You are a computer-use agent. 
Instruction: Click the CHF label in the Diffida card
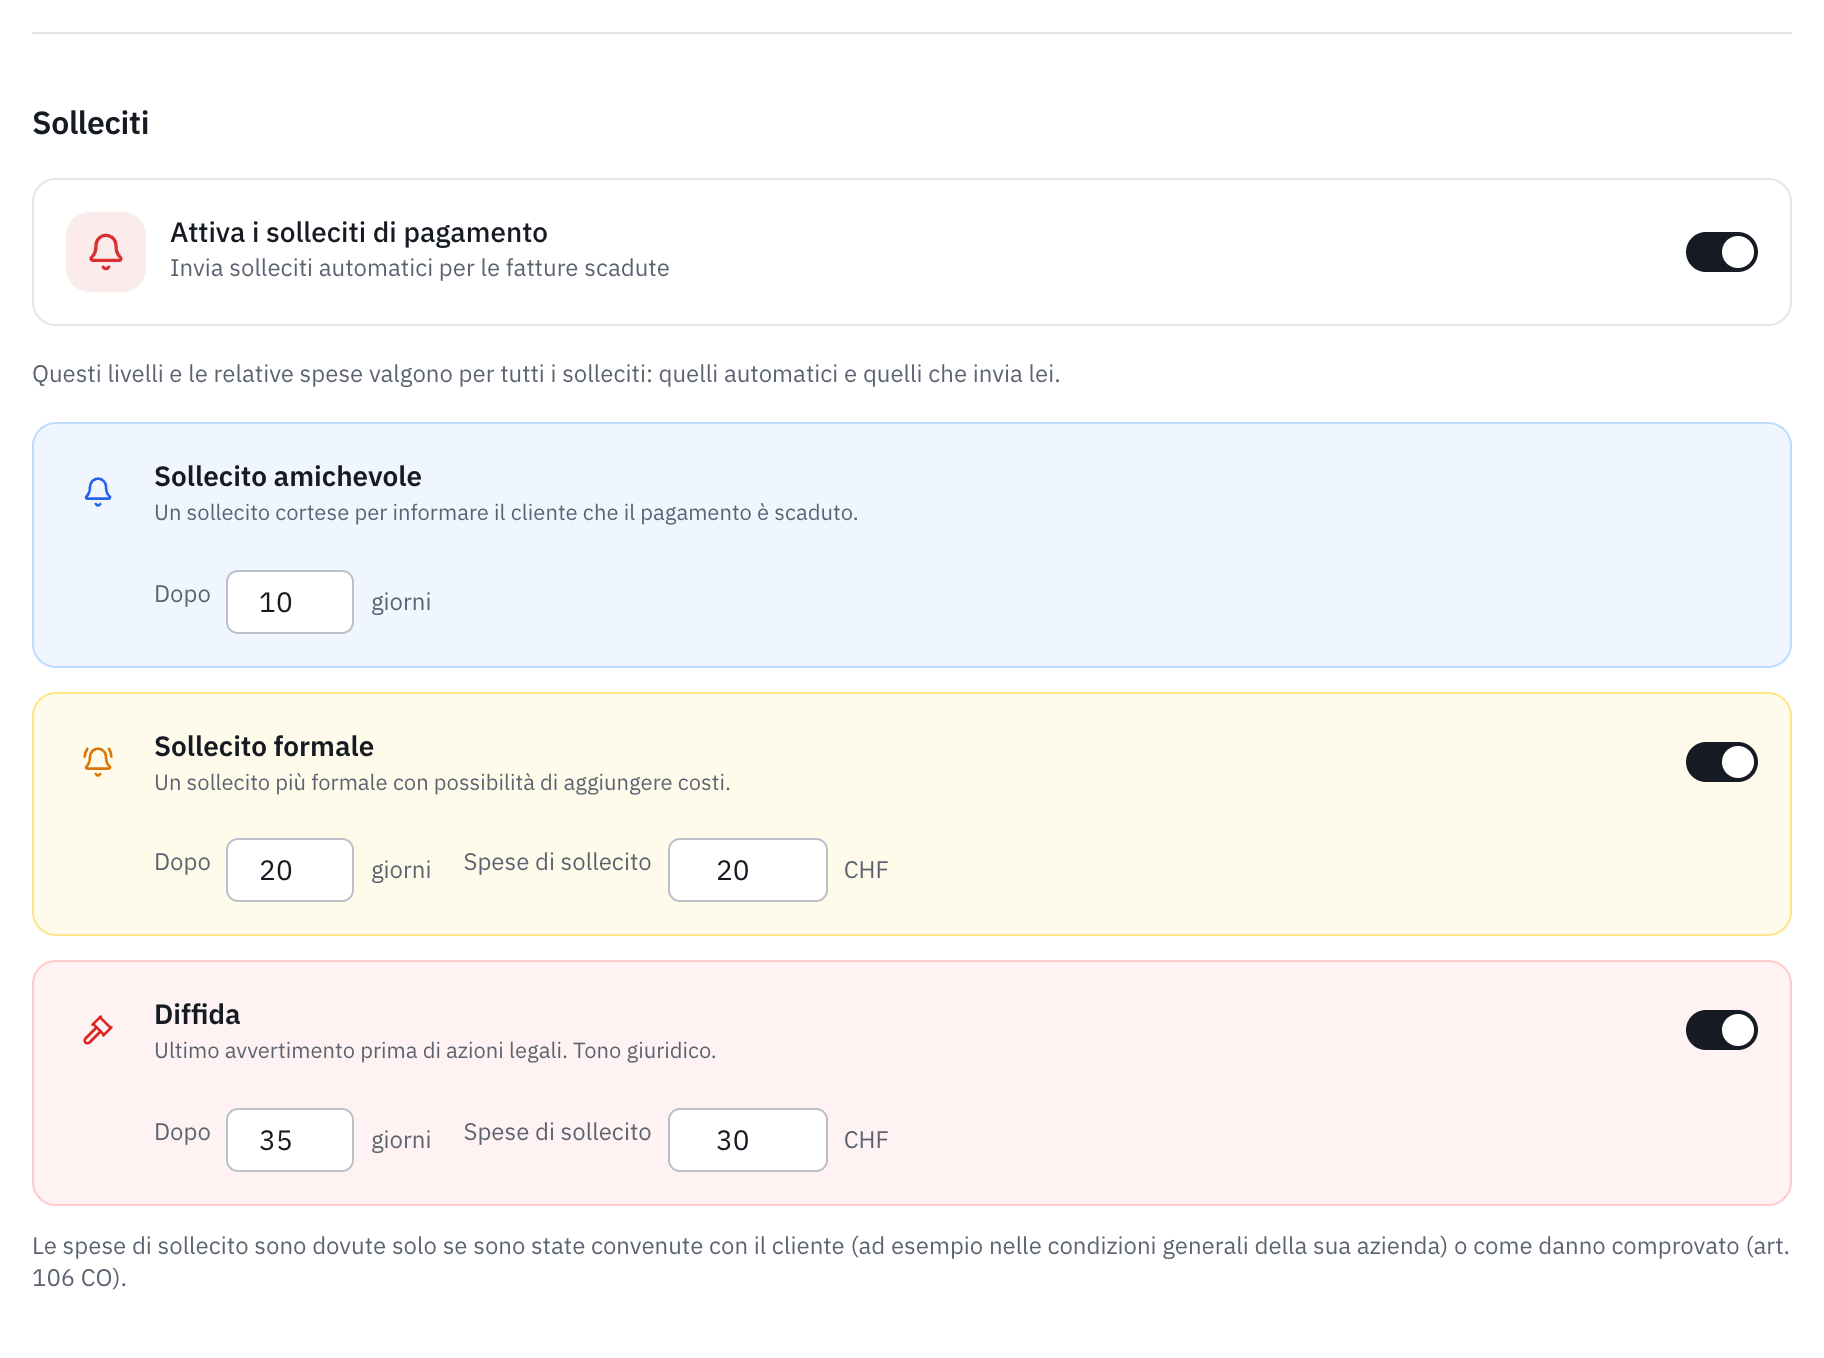(x=866, y=1140)
